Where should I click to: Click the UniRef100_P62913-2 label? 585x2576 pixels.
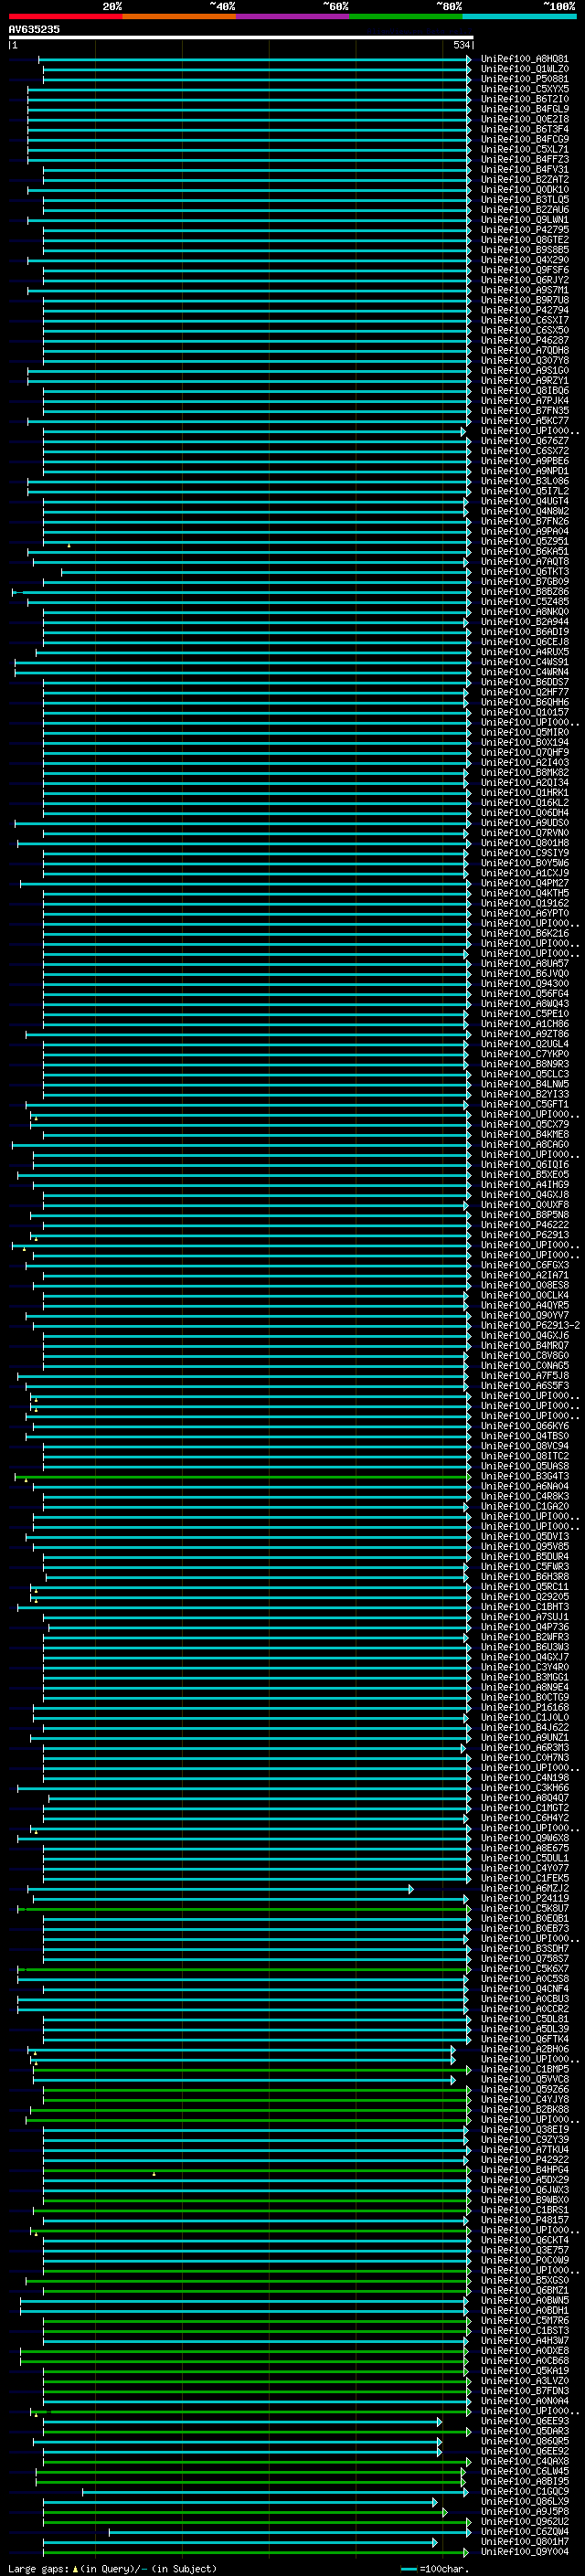pos(530,1325)
